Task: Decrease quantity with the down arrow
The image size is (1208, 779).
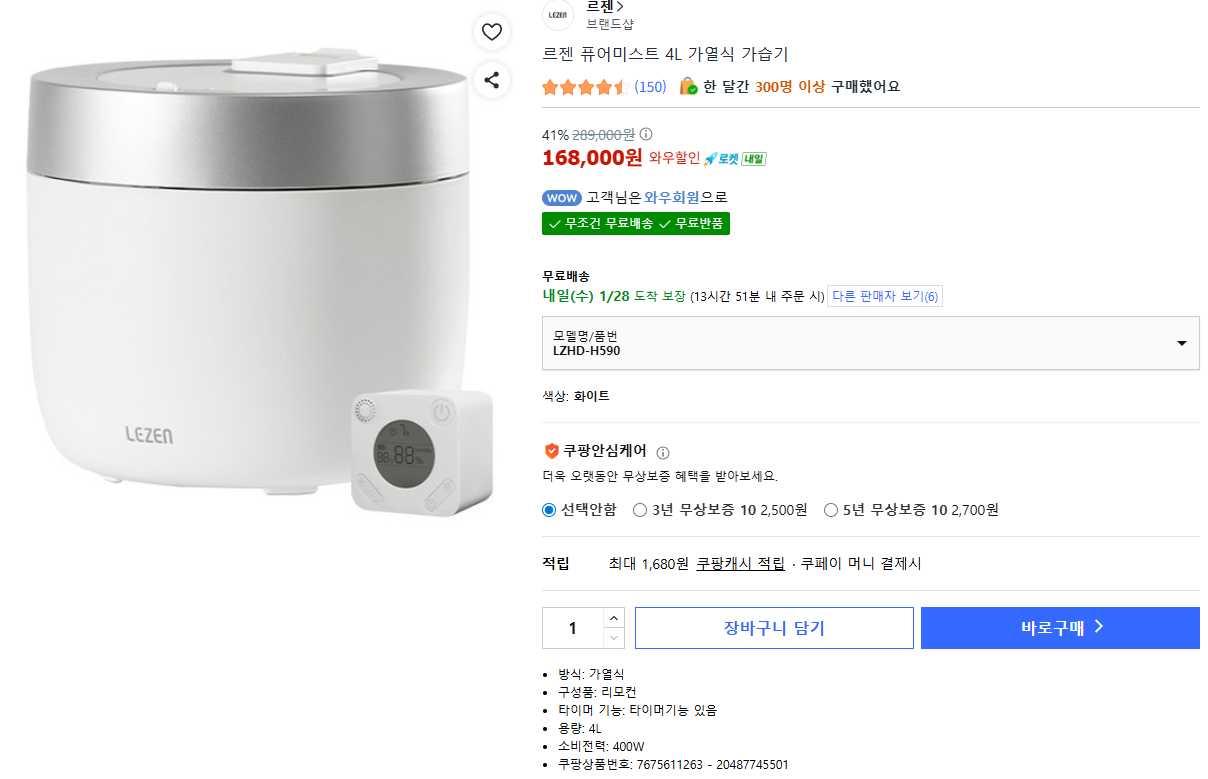Action: [614, 638]
